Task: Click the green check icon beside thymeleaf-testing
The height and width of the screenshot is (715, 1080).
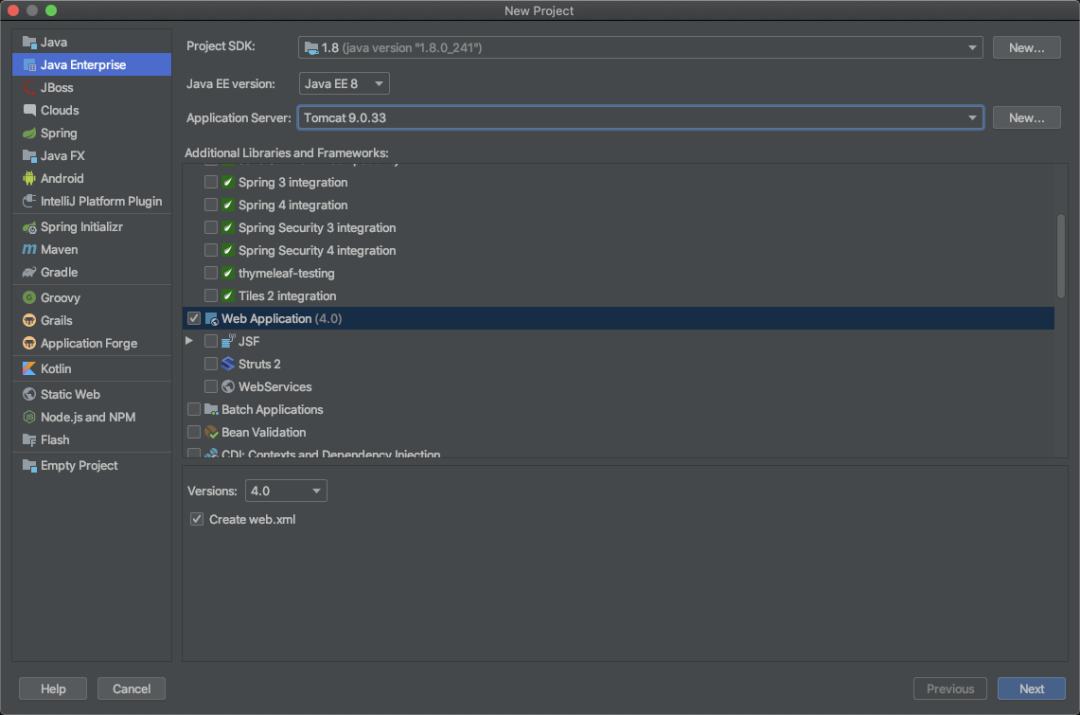Action: (x=228, y=273)
